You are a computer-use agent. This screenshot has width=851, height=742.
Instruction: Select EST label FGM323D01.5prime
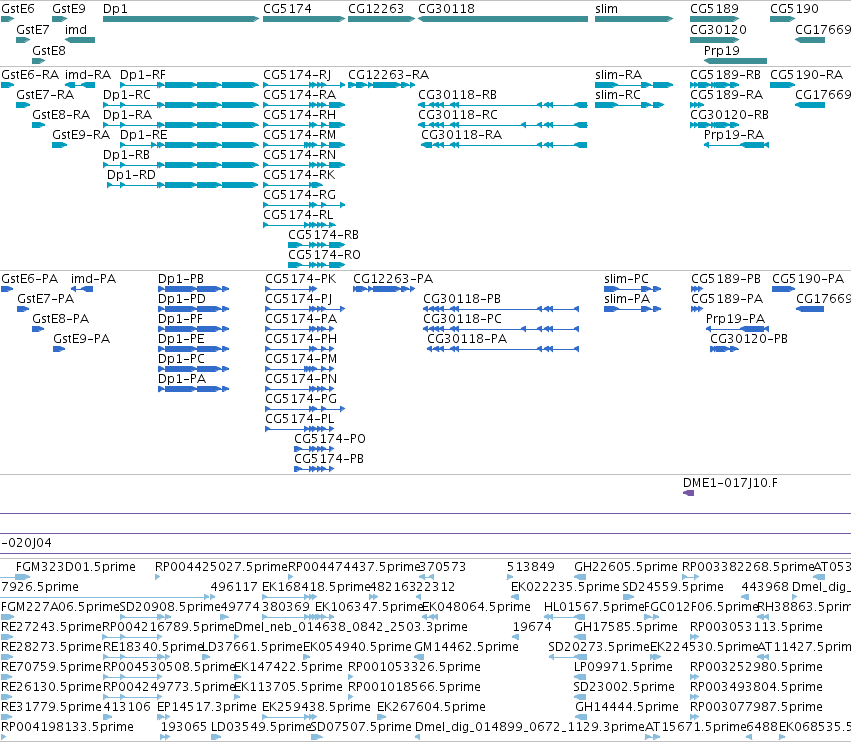[x=75, y=567]
